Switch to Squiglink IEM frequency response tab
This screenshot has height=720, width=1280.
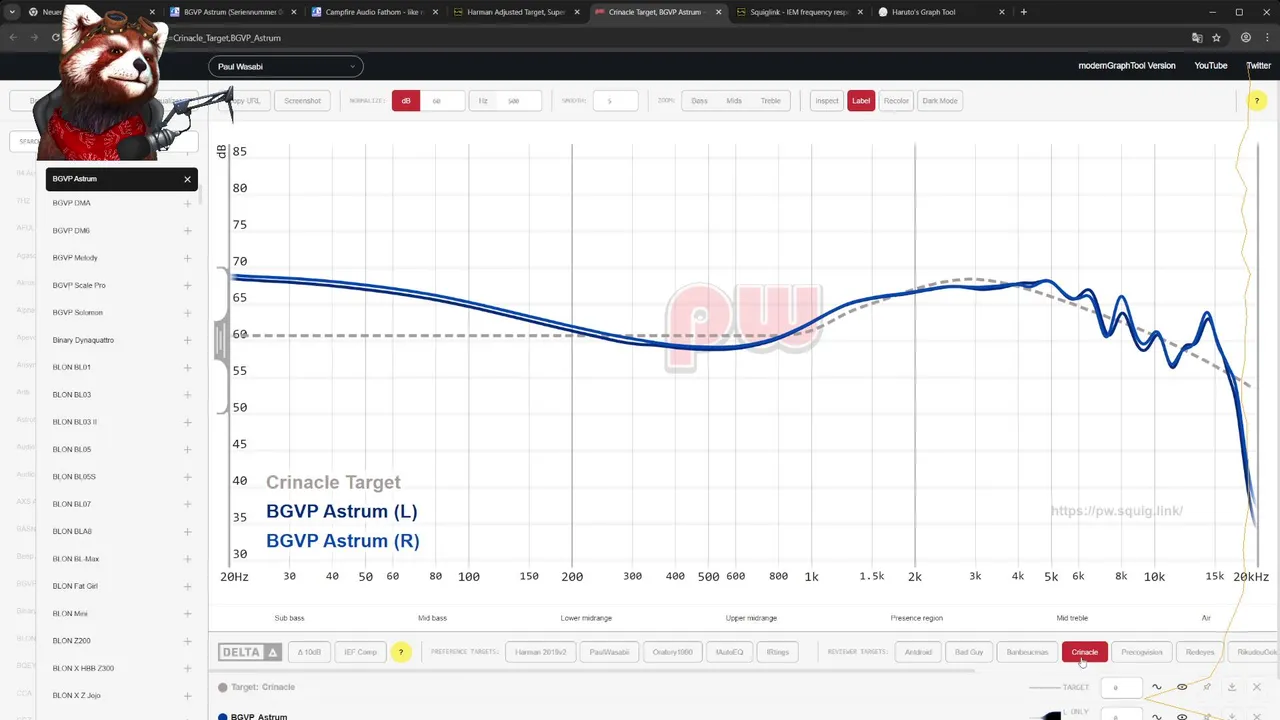pos(798,12)
